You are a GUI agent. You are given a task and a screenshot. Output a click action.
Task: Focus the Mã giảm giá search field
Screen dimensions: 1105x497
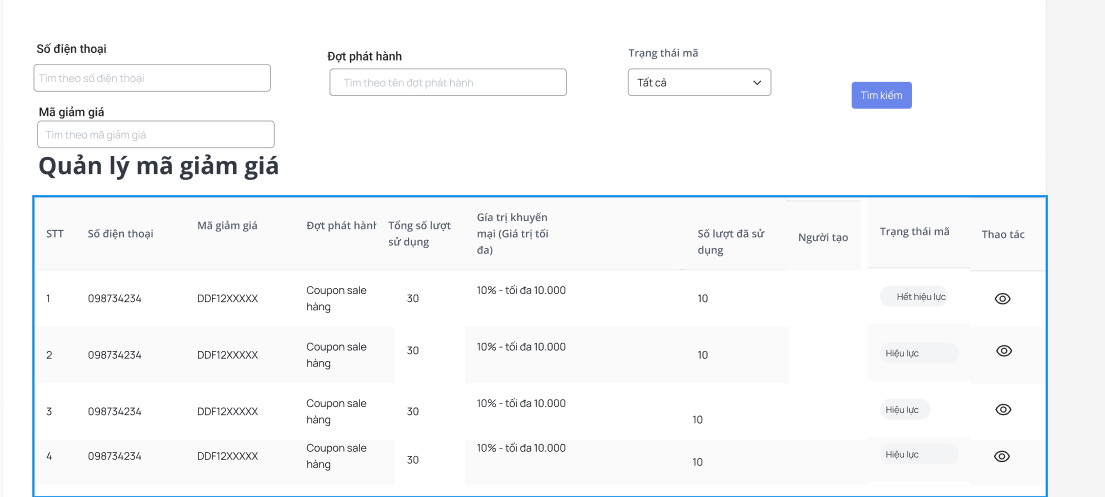click(x=156, y=135)
